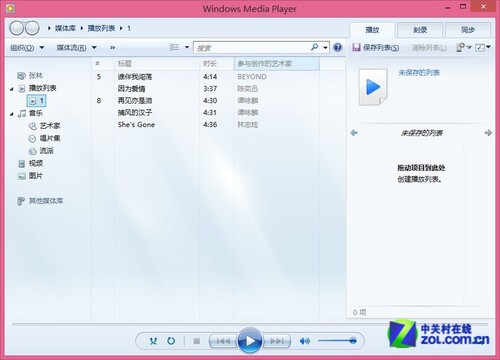Open the list options dropdown arrow
This screenshot has height=360, width=500.
pyautogui.click(x=488, y=47)
